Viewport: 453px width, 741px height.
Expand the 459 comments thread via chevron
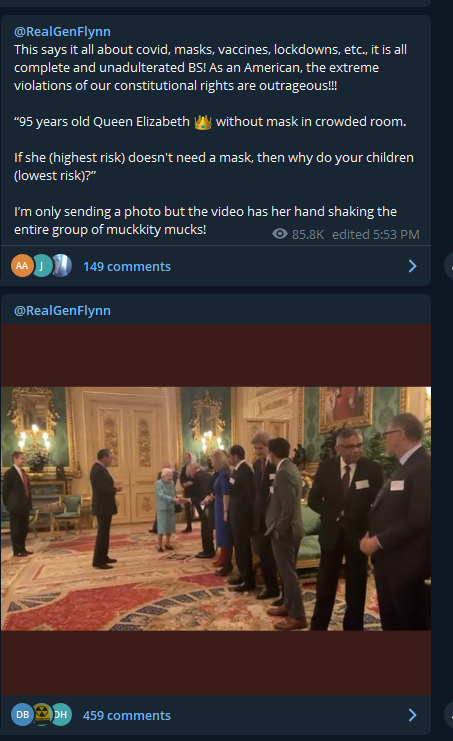tap(412, 715)
